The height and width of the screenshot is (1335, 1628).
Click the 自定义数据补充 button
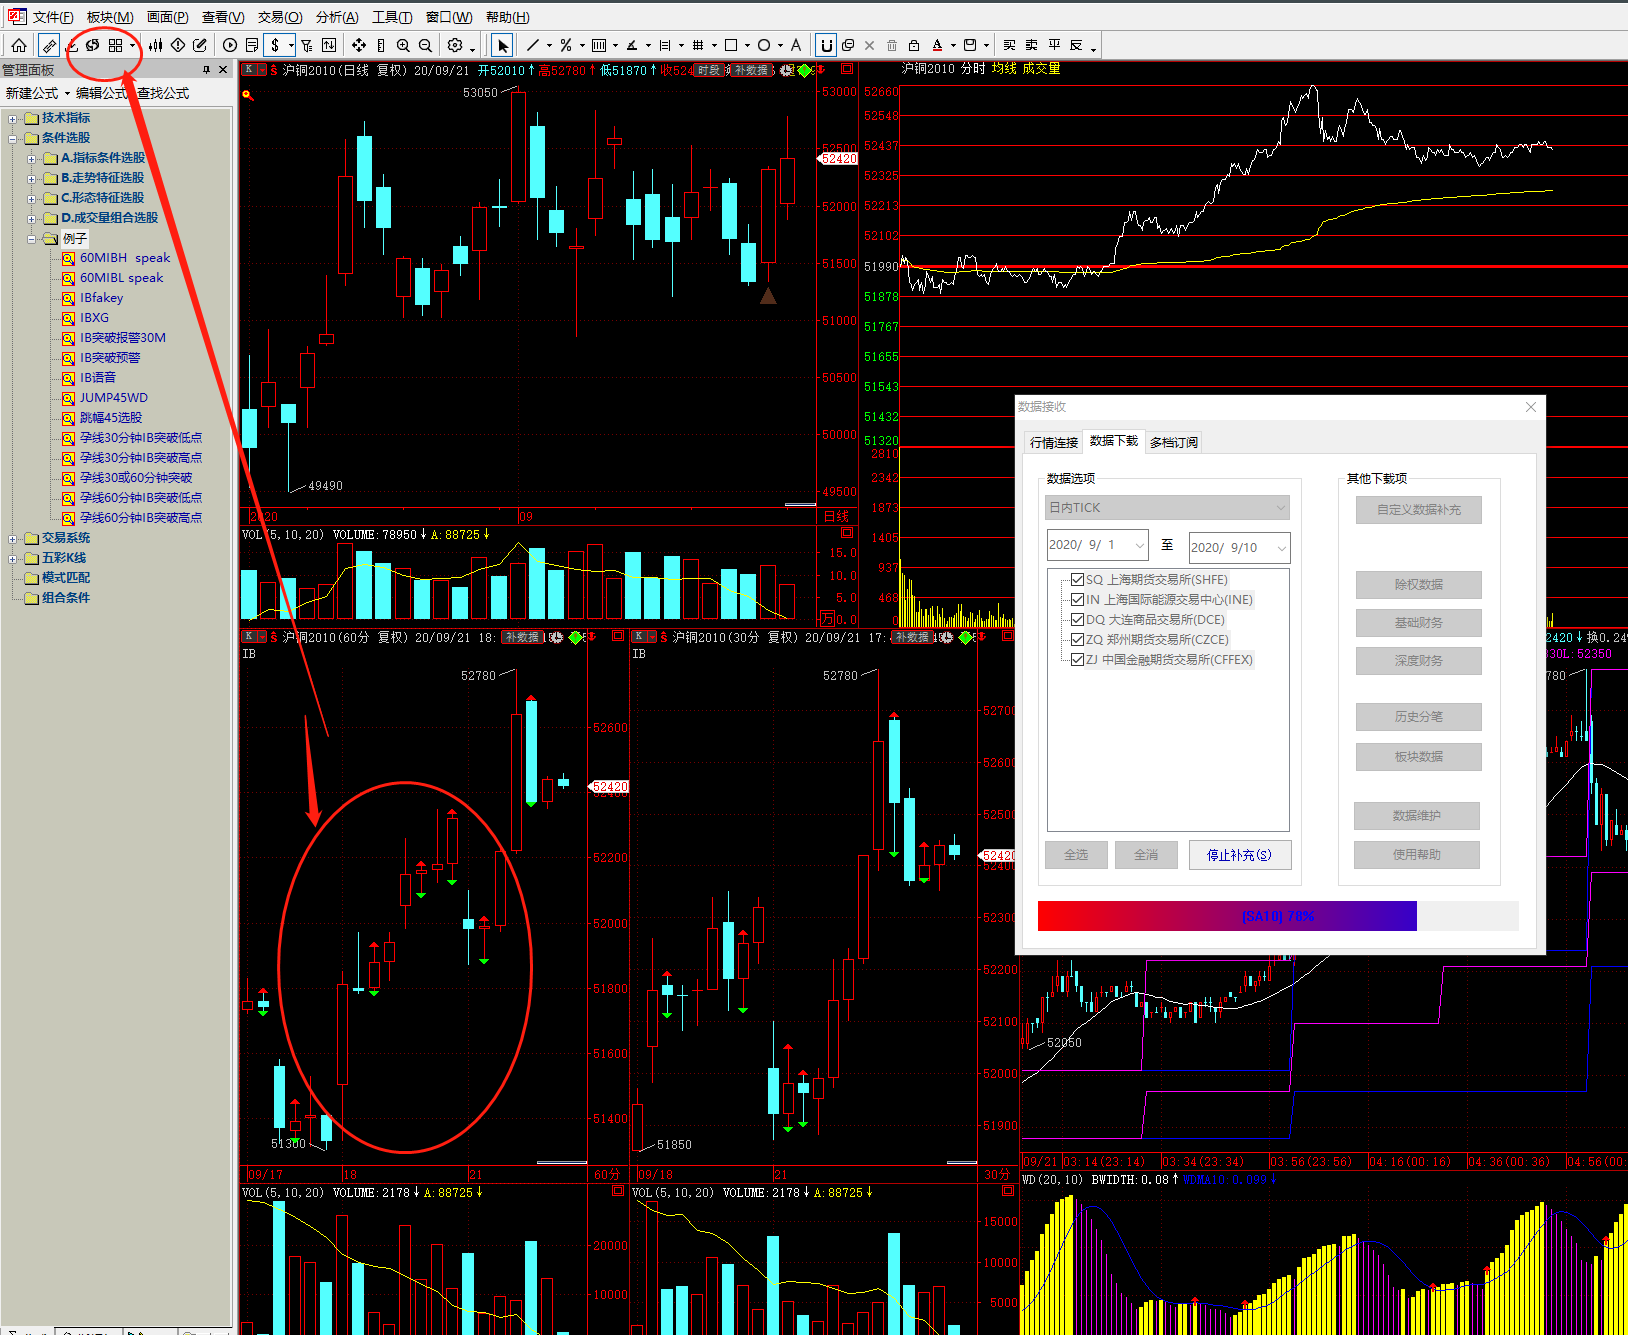pyautogui.click(x=1419, y=510)
